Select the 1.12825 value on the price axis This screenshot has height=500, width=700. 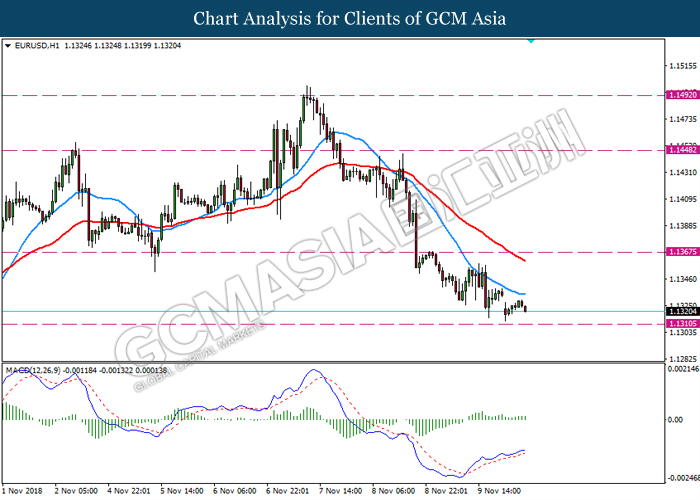(683, 359)
